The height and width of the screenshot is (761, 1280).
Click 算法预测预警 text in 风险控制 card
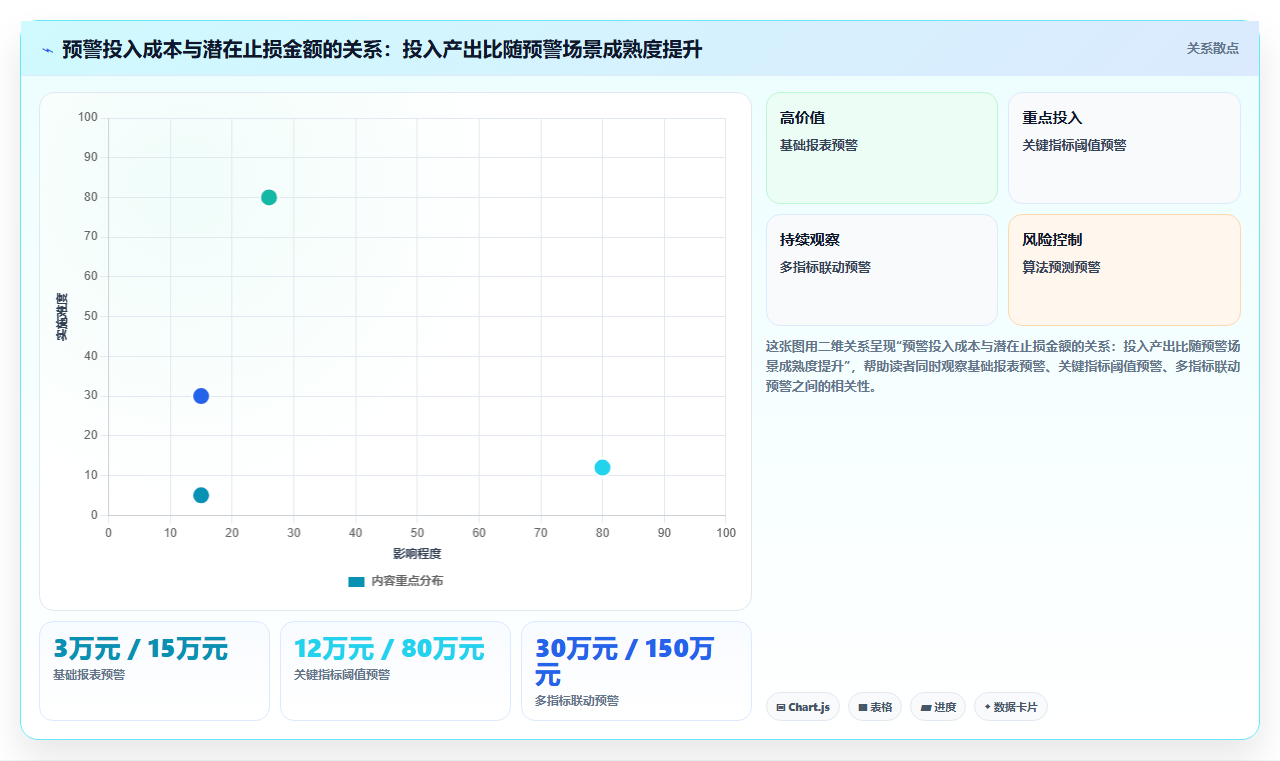pyautogui.click(x=1061, y=267)
